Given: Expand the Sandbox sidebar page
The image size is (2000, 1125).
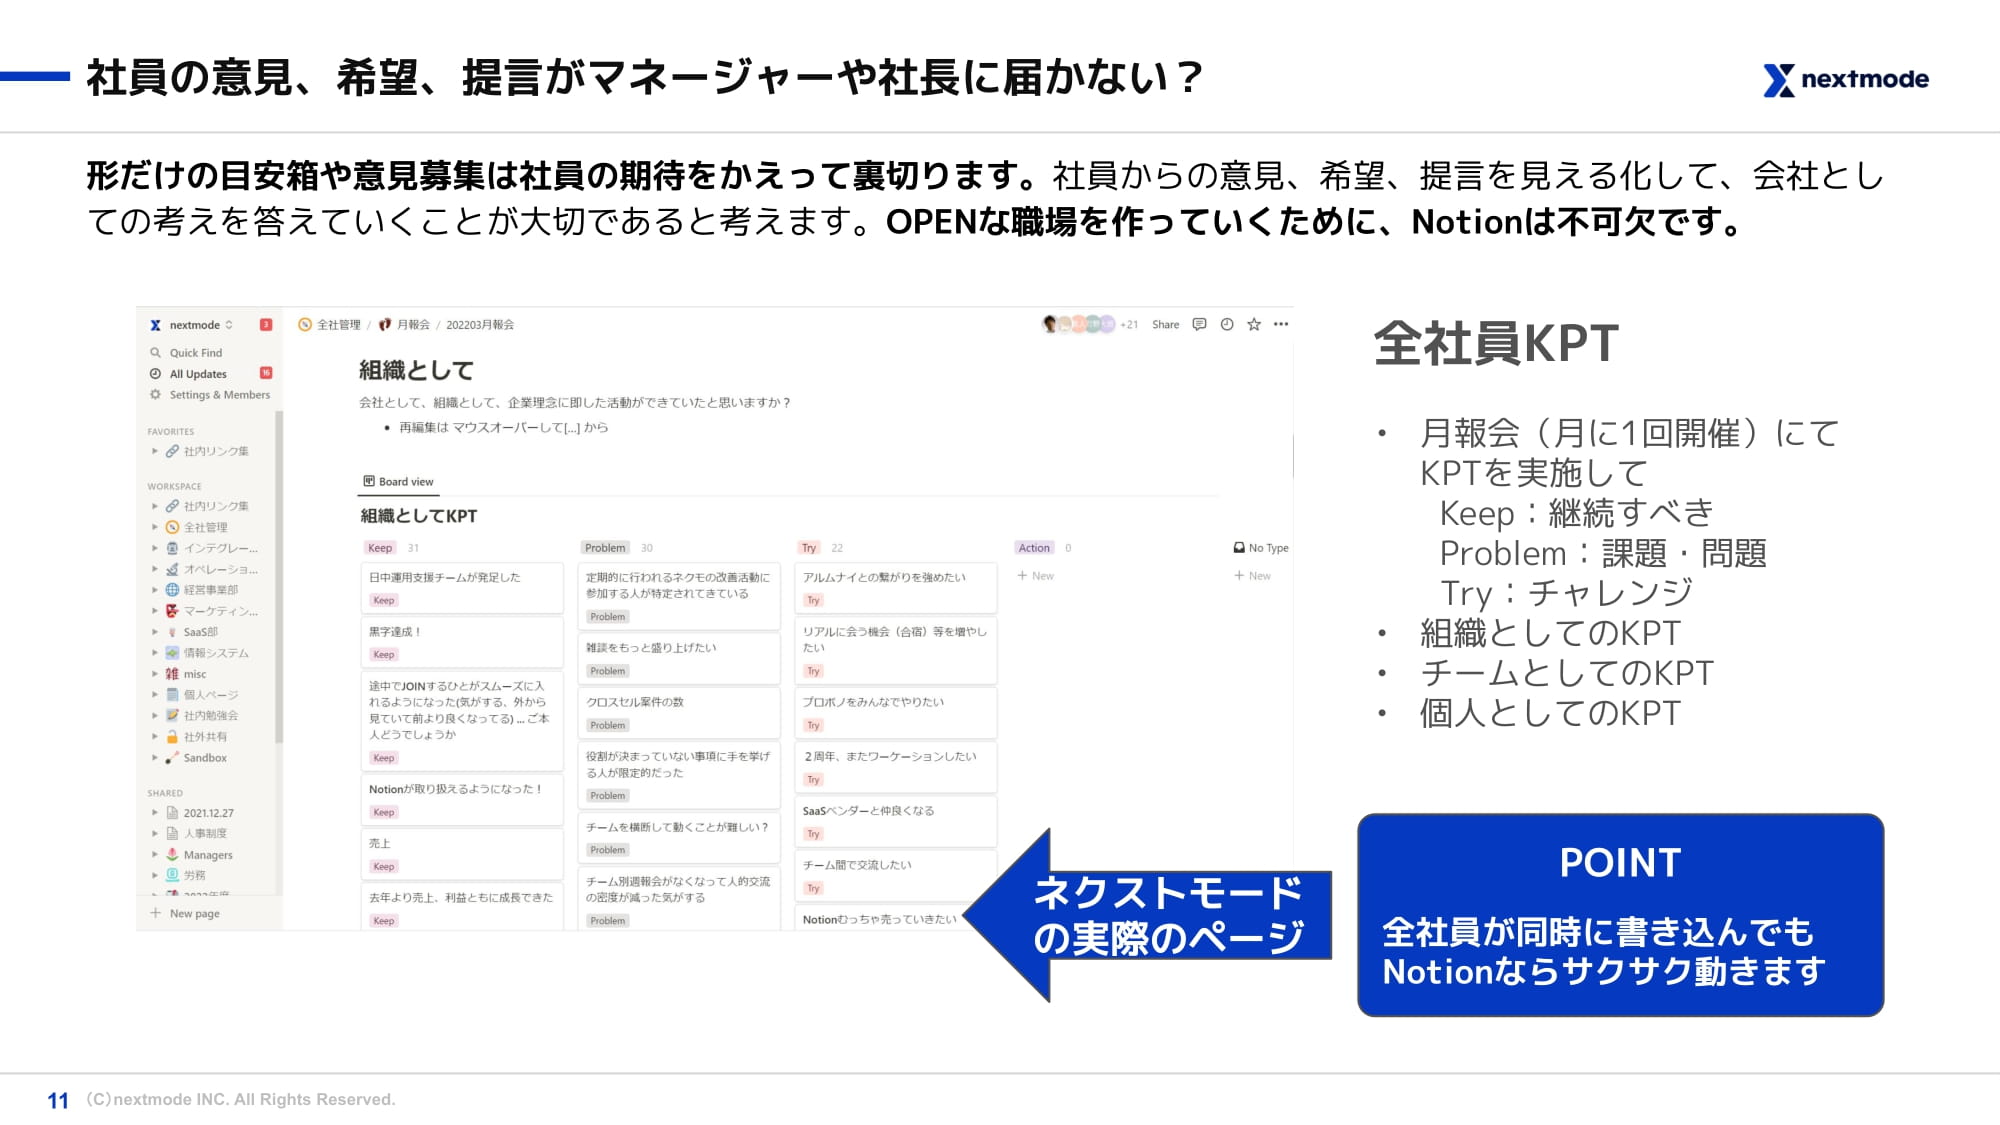Looking at the screenshot, I should [x=155, y=758].
